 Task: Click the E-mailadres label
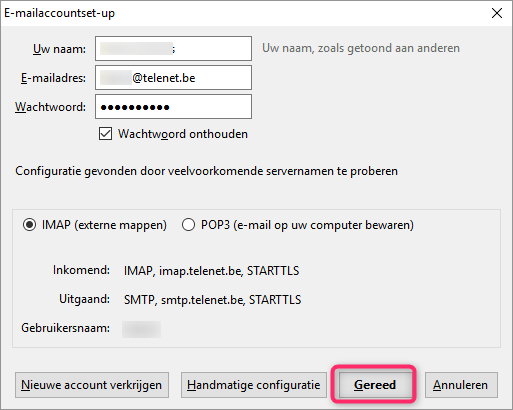tap(53, 78)
